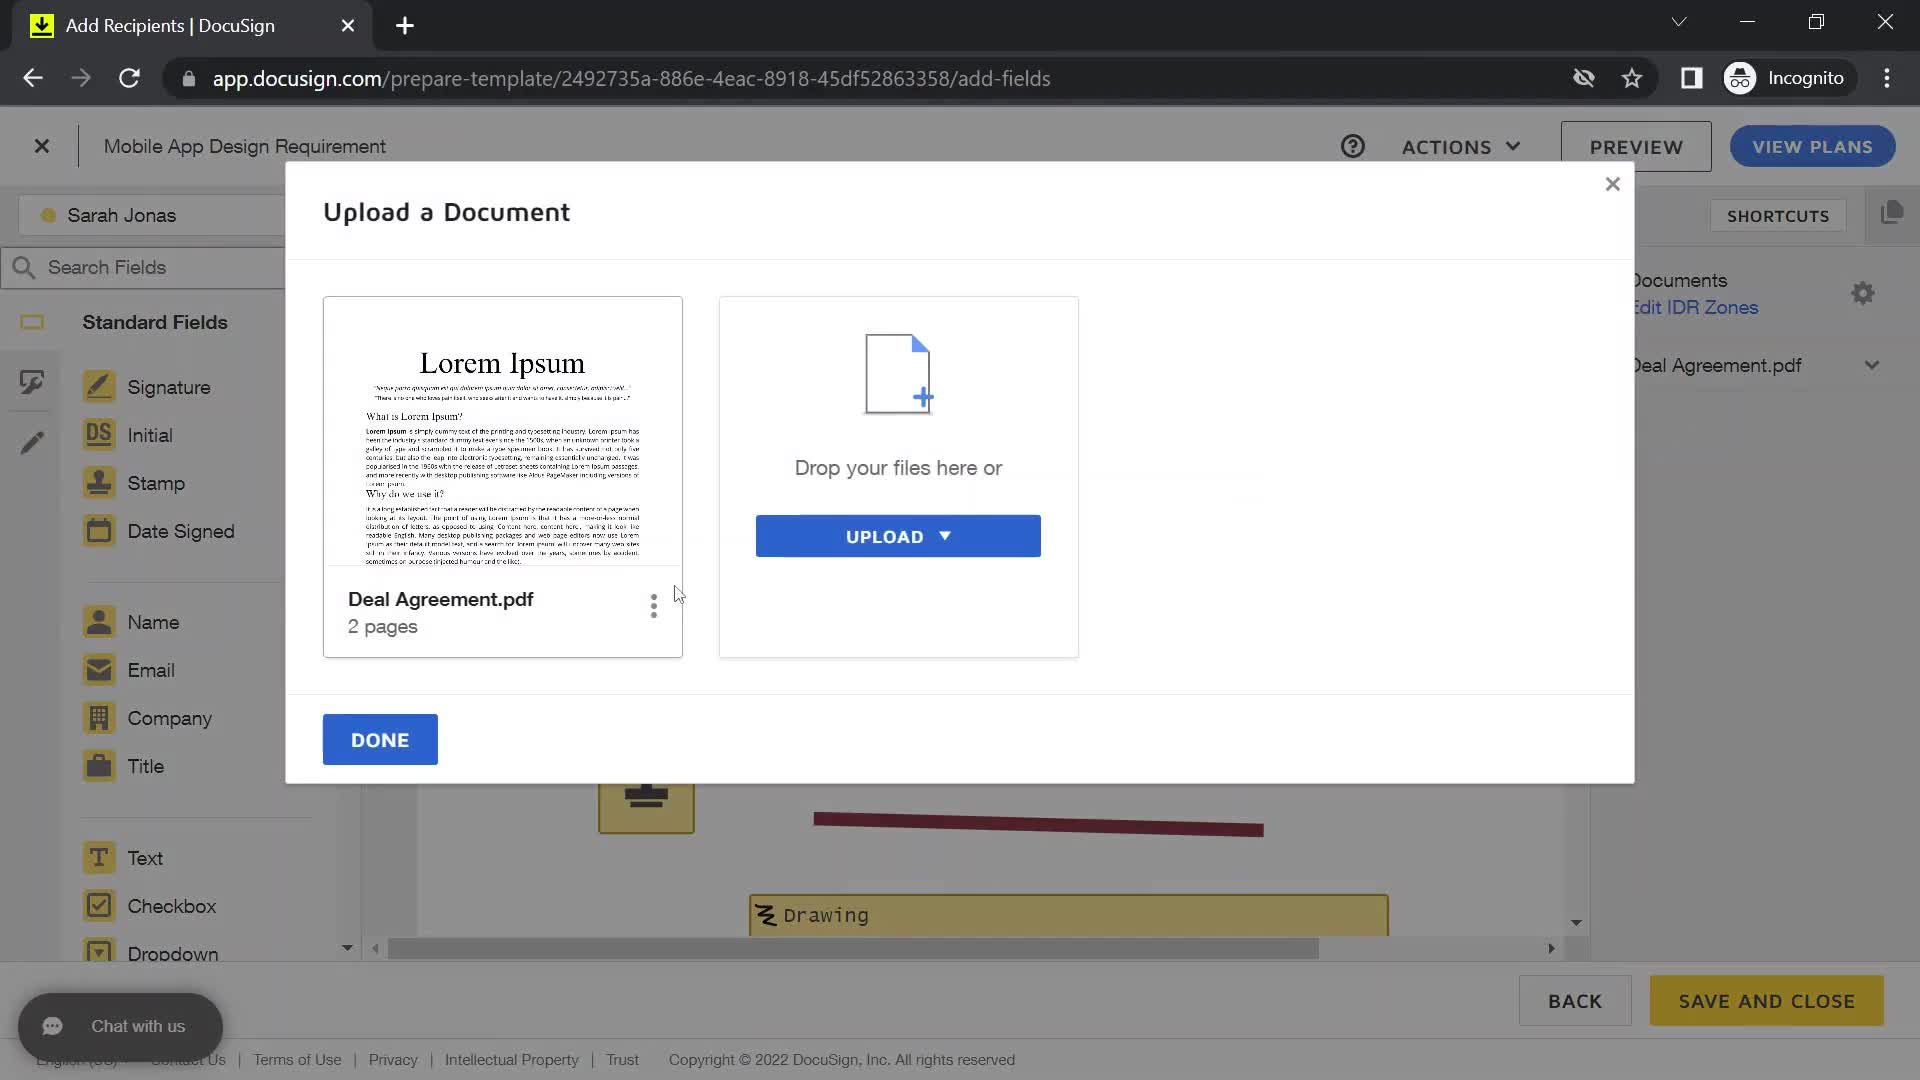Open the ACTIONS menu in toolbar
1920x1080 pixels.
point(1458,146)
